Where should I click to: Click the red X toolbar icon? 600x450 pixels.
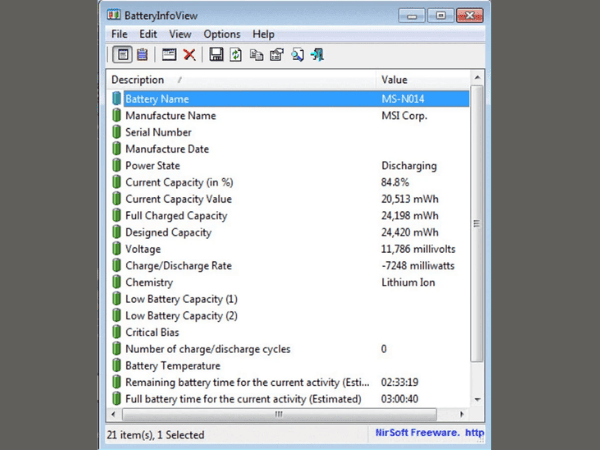pyautogui.click(x=188, y=55)
